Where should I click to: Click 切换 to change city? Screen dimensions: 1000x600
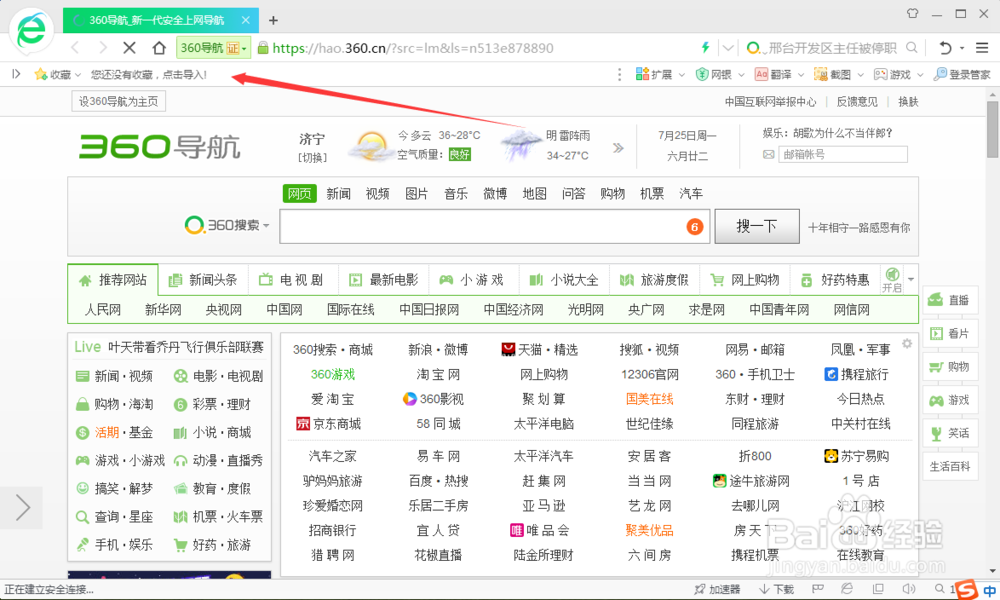pos(312,157)
